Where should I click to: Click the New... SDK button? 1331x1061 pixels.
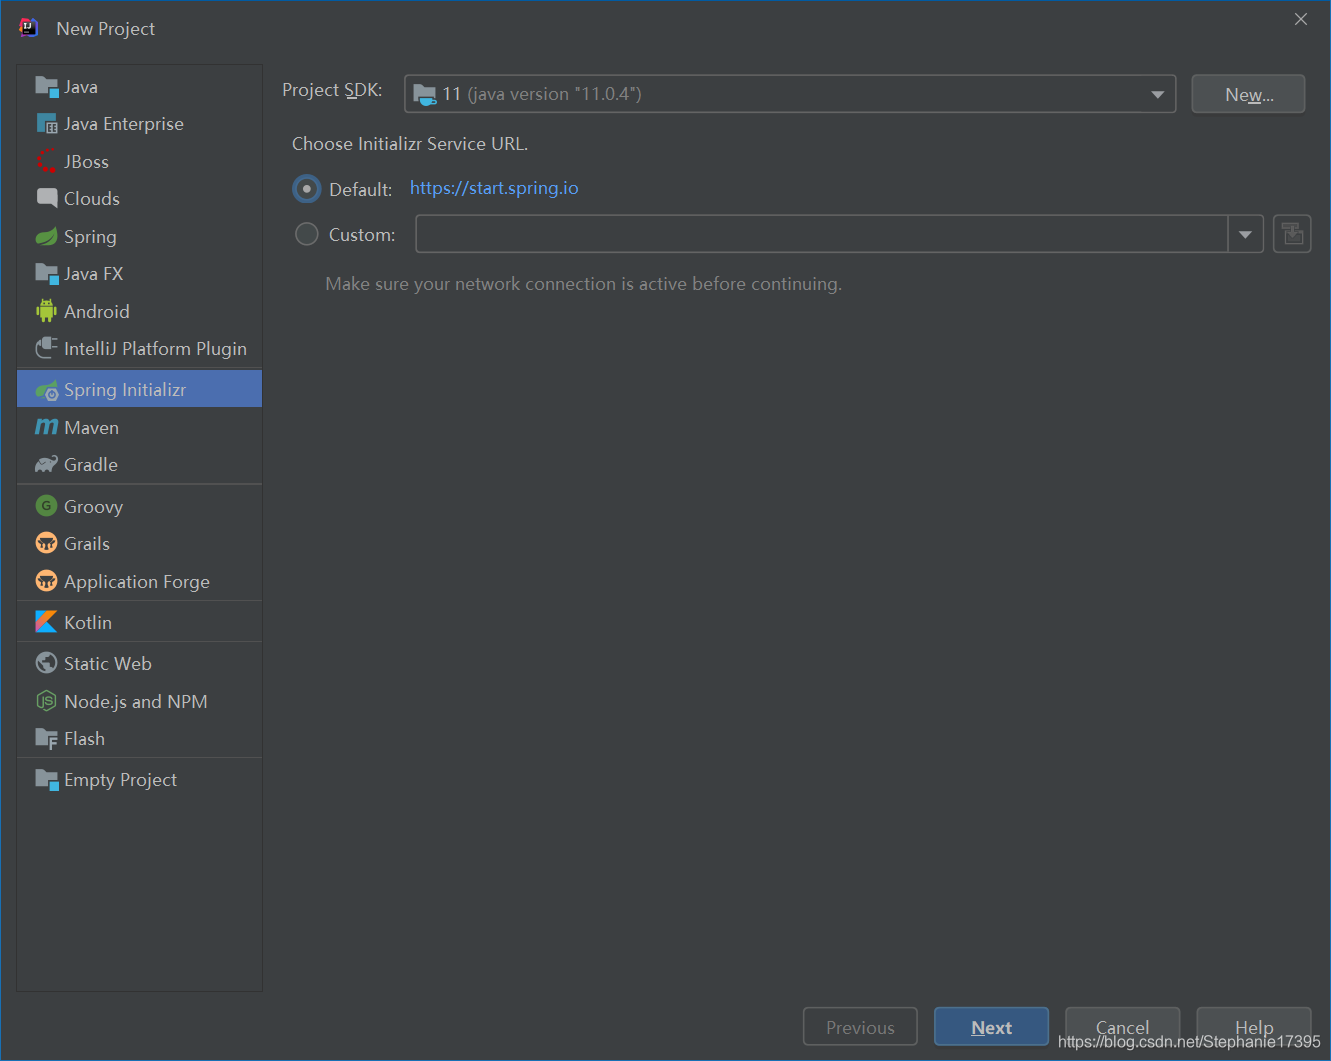1248,94
